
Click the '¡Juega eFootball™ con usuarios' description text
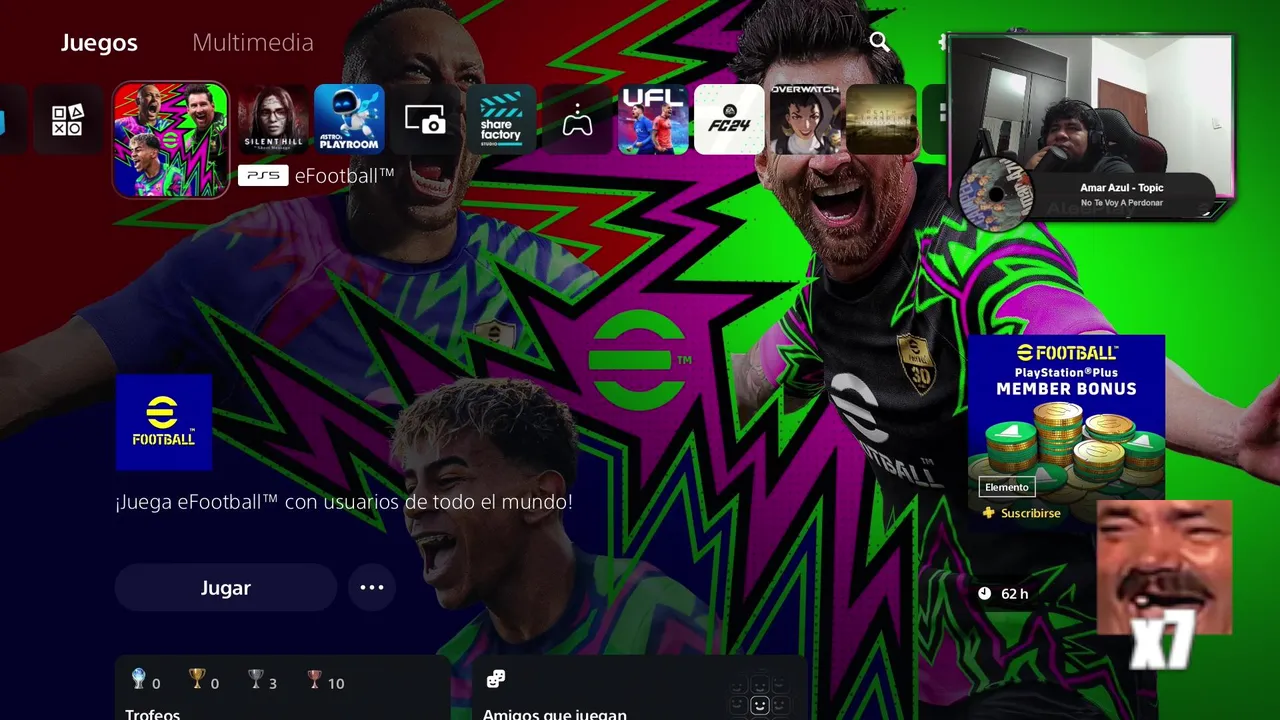(x=344, y=502)
